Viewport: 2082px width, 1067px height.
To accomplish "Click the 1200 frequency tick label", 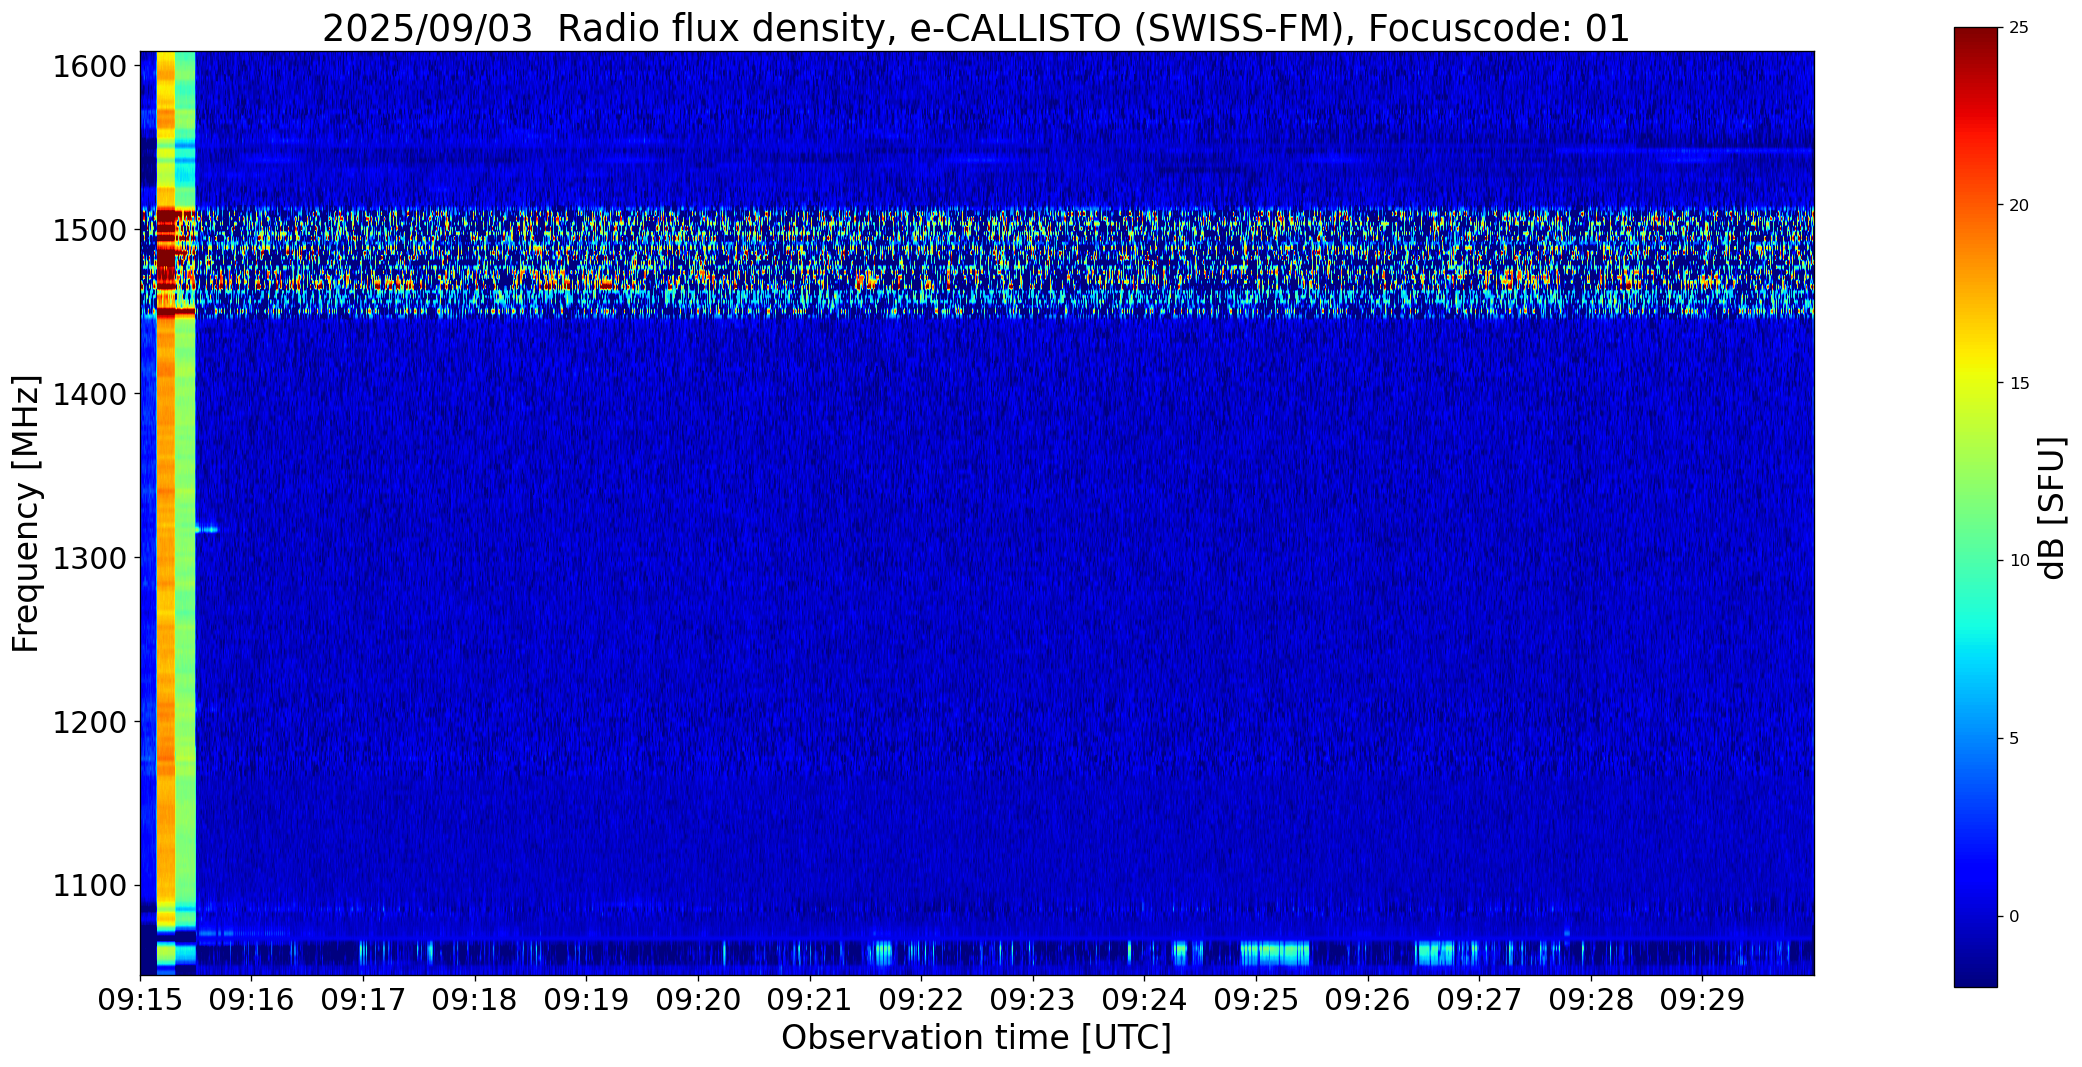I will [x=90, y=722].
